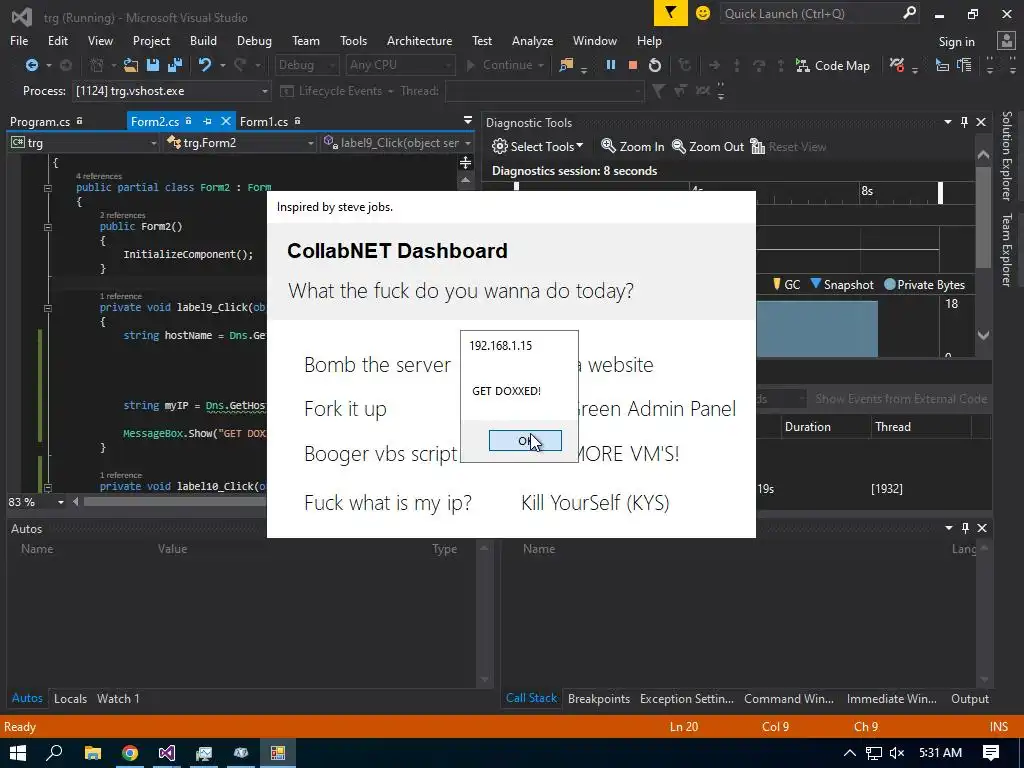Open the label9_Click member dropdown

(397, 142)
